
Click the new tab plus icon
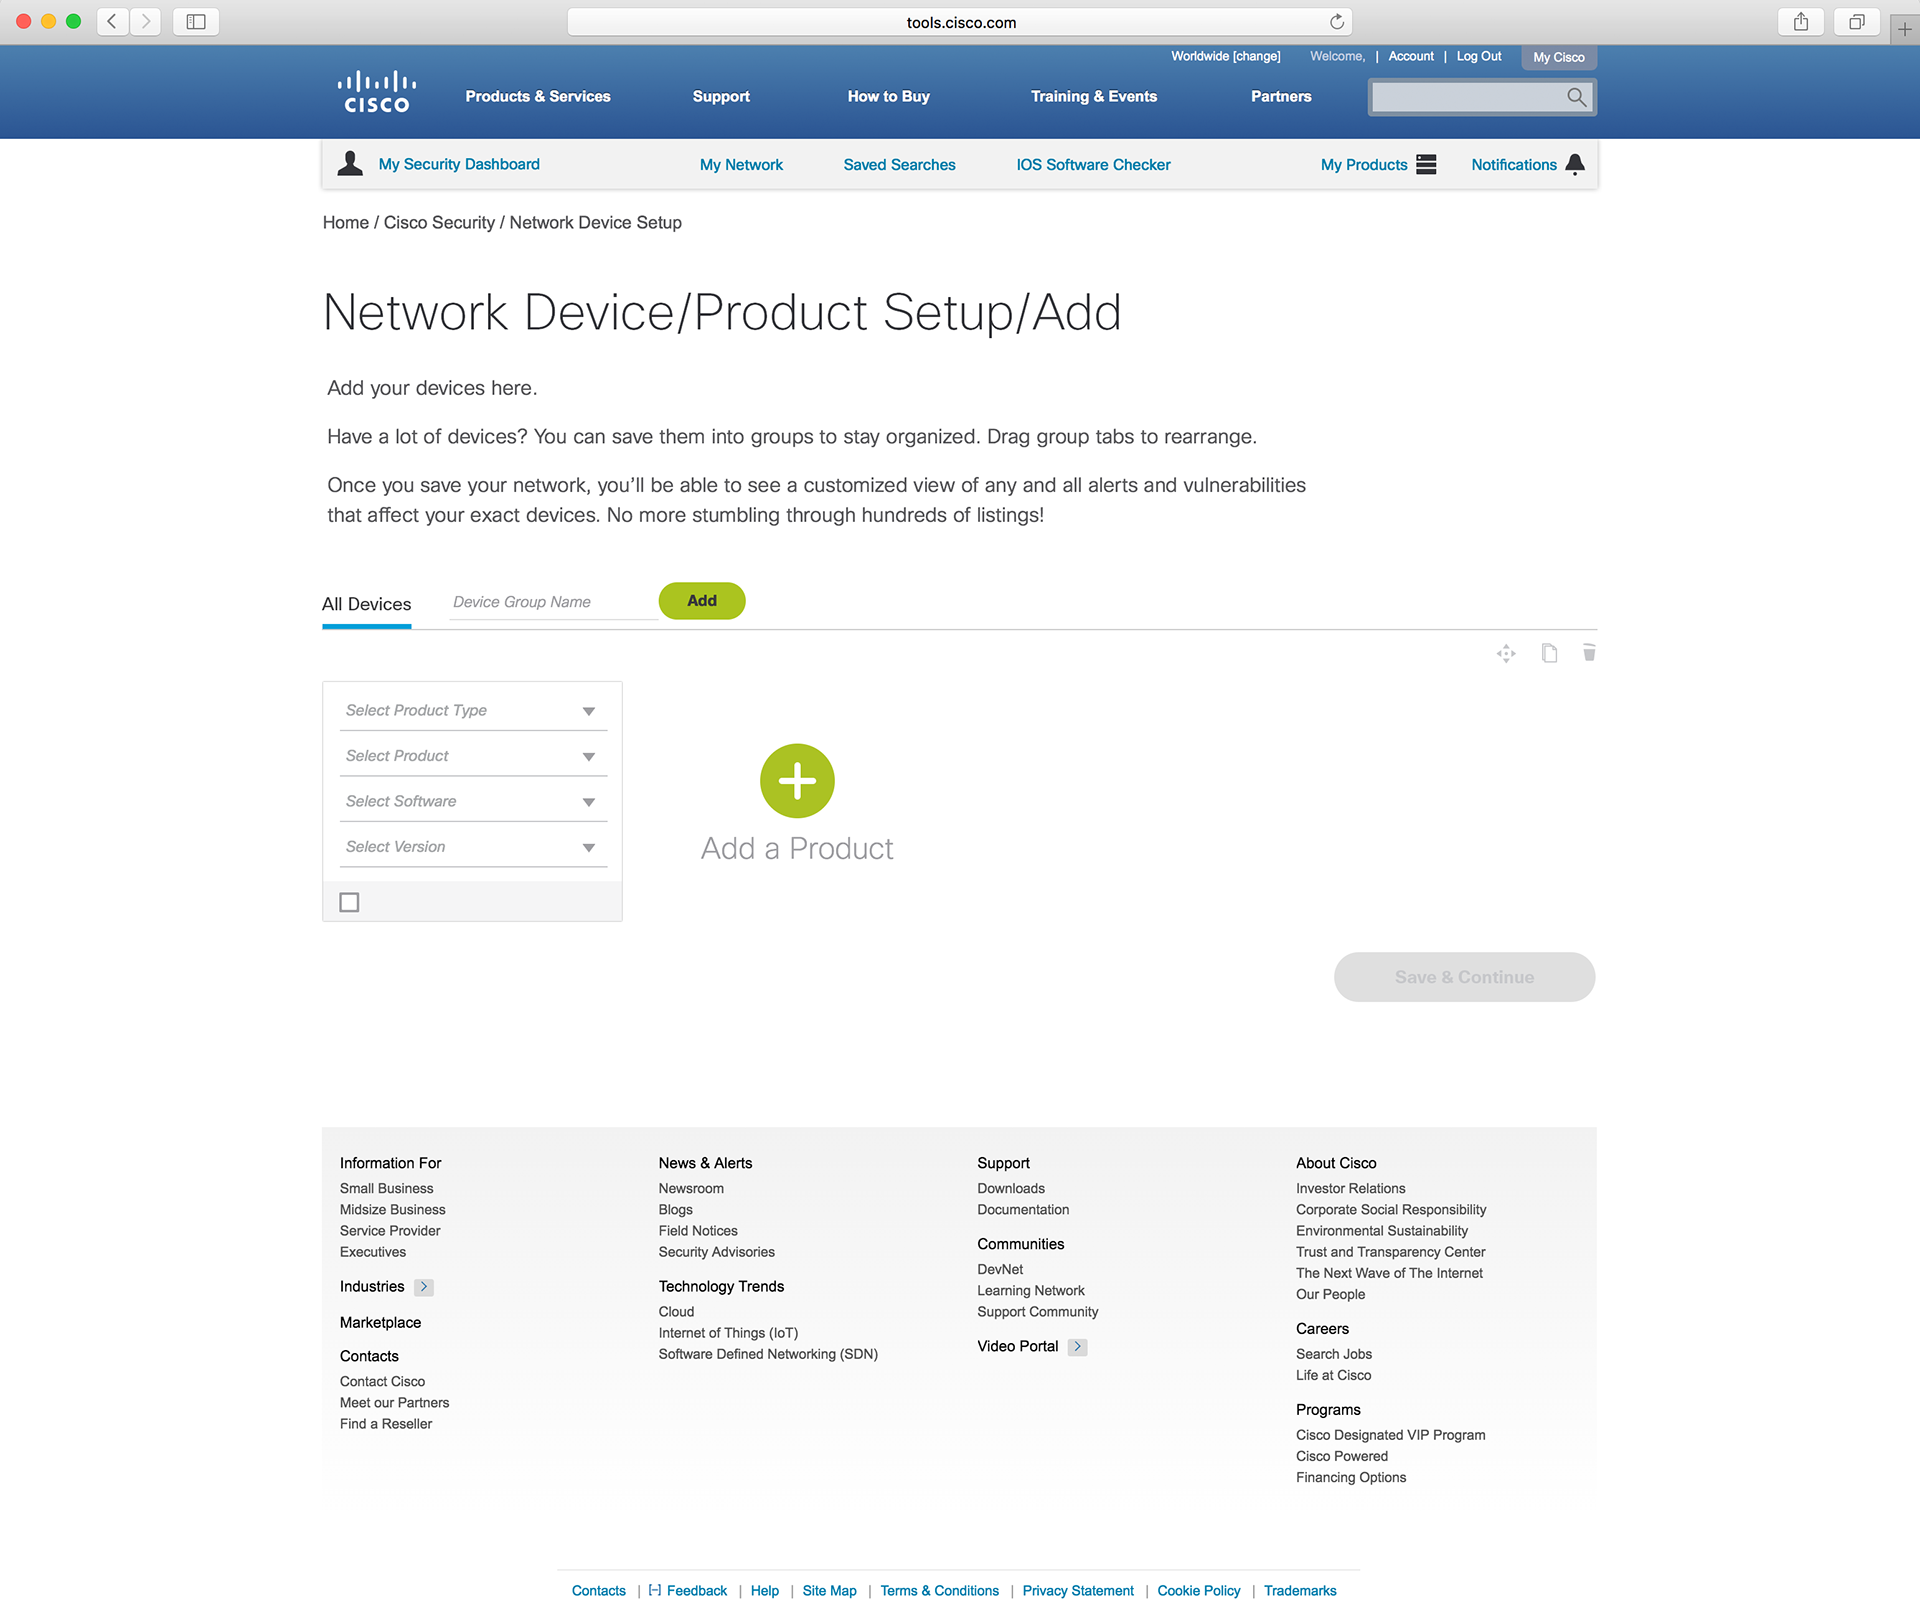(x=1905, y=29)
